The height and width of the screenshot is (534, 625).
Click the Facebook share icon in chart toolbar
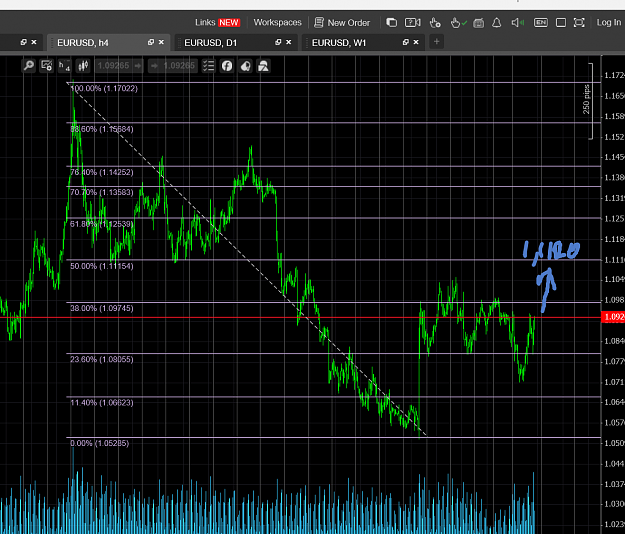[x=227, y=66]
